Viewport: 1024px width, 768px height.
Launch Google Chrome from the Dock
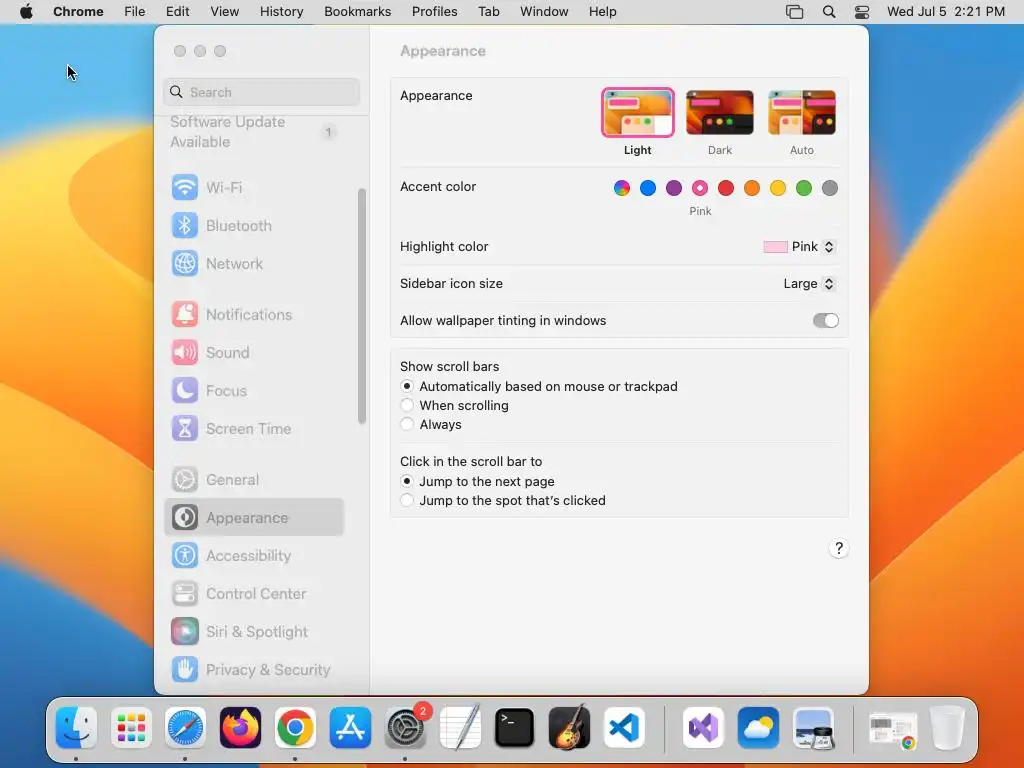[x=295, y=727]
